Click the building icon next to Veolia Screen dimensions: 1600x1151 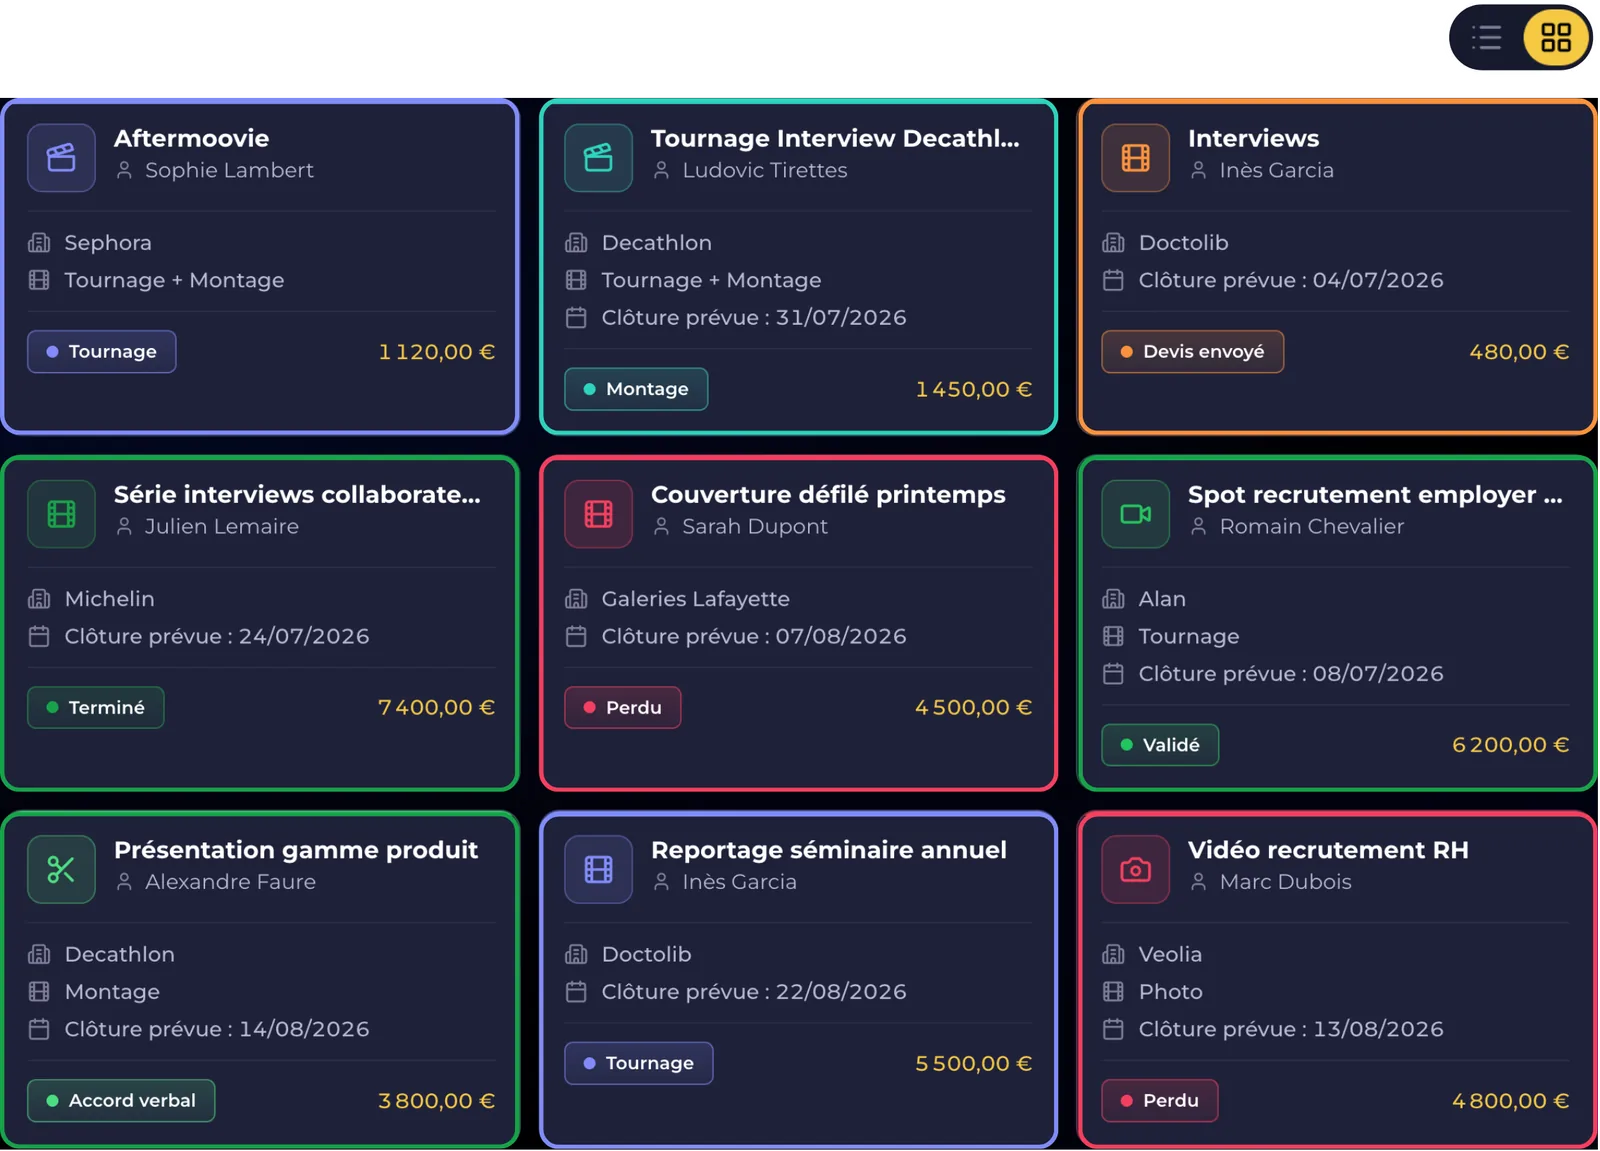pyautogui.click(x=1113, y=955)
